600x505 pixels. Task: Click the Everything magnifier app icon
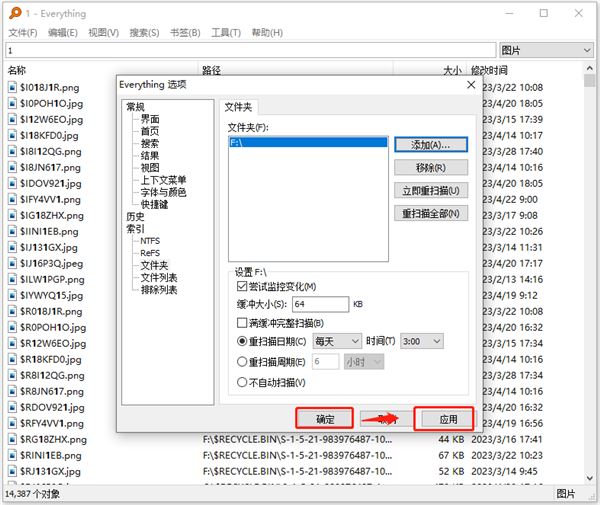[15, 13]
